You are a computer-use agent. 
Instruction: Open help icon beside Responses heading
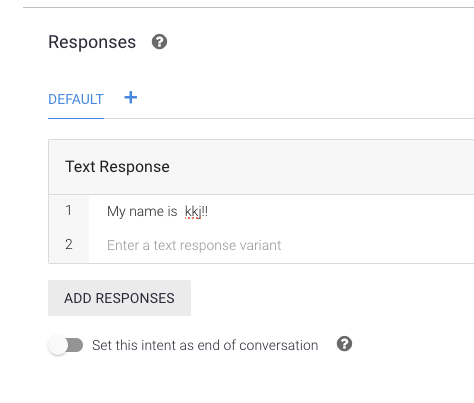point(159,42)
